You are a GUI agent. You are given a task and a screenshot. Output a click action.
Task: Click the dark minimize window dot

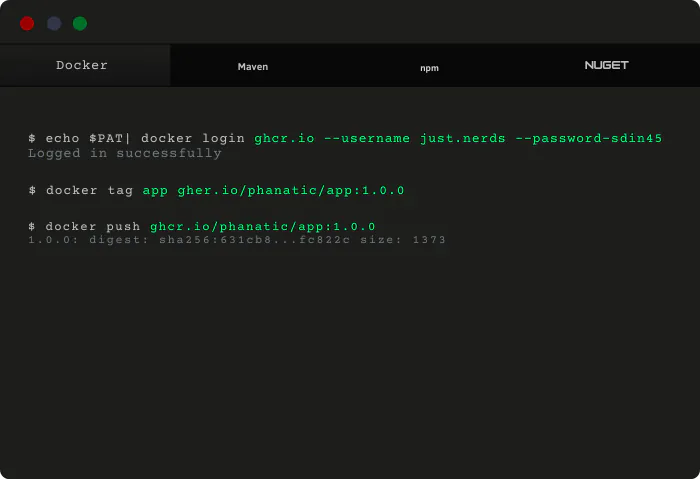(x=54, y=23)
